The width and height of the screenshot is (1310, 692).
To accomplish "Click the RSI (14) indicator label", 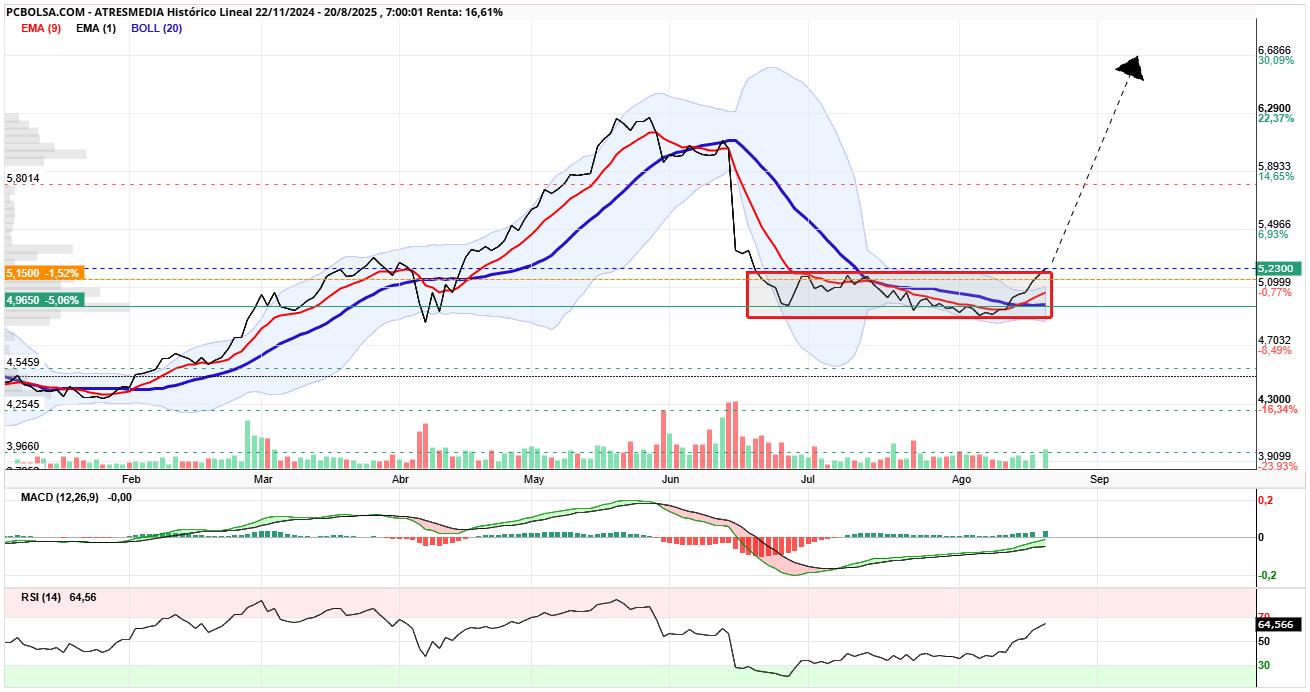I will click(41, 597).
